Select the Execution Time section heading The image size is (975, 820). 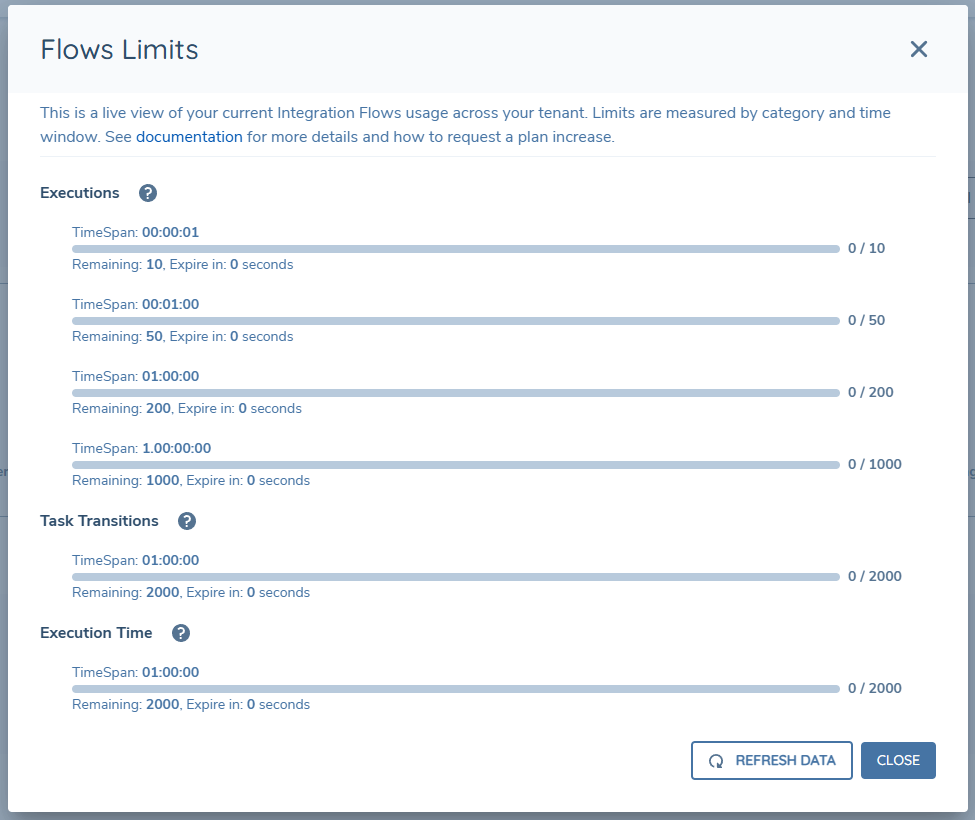[x=96, y=633]
